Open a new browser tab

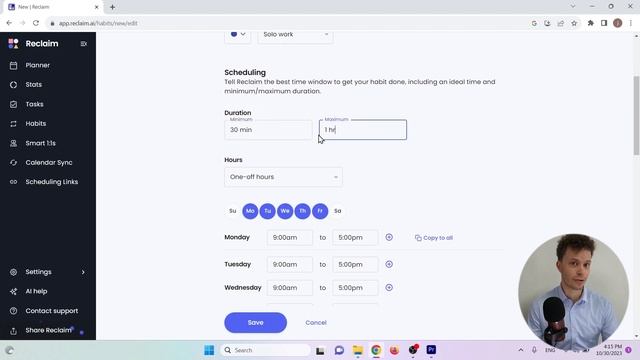(112, 7)
